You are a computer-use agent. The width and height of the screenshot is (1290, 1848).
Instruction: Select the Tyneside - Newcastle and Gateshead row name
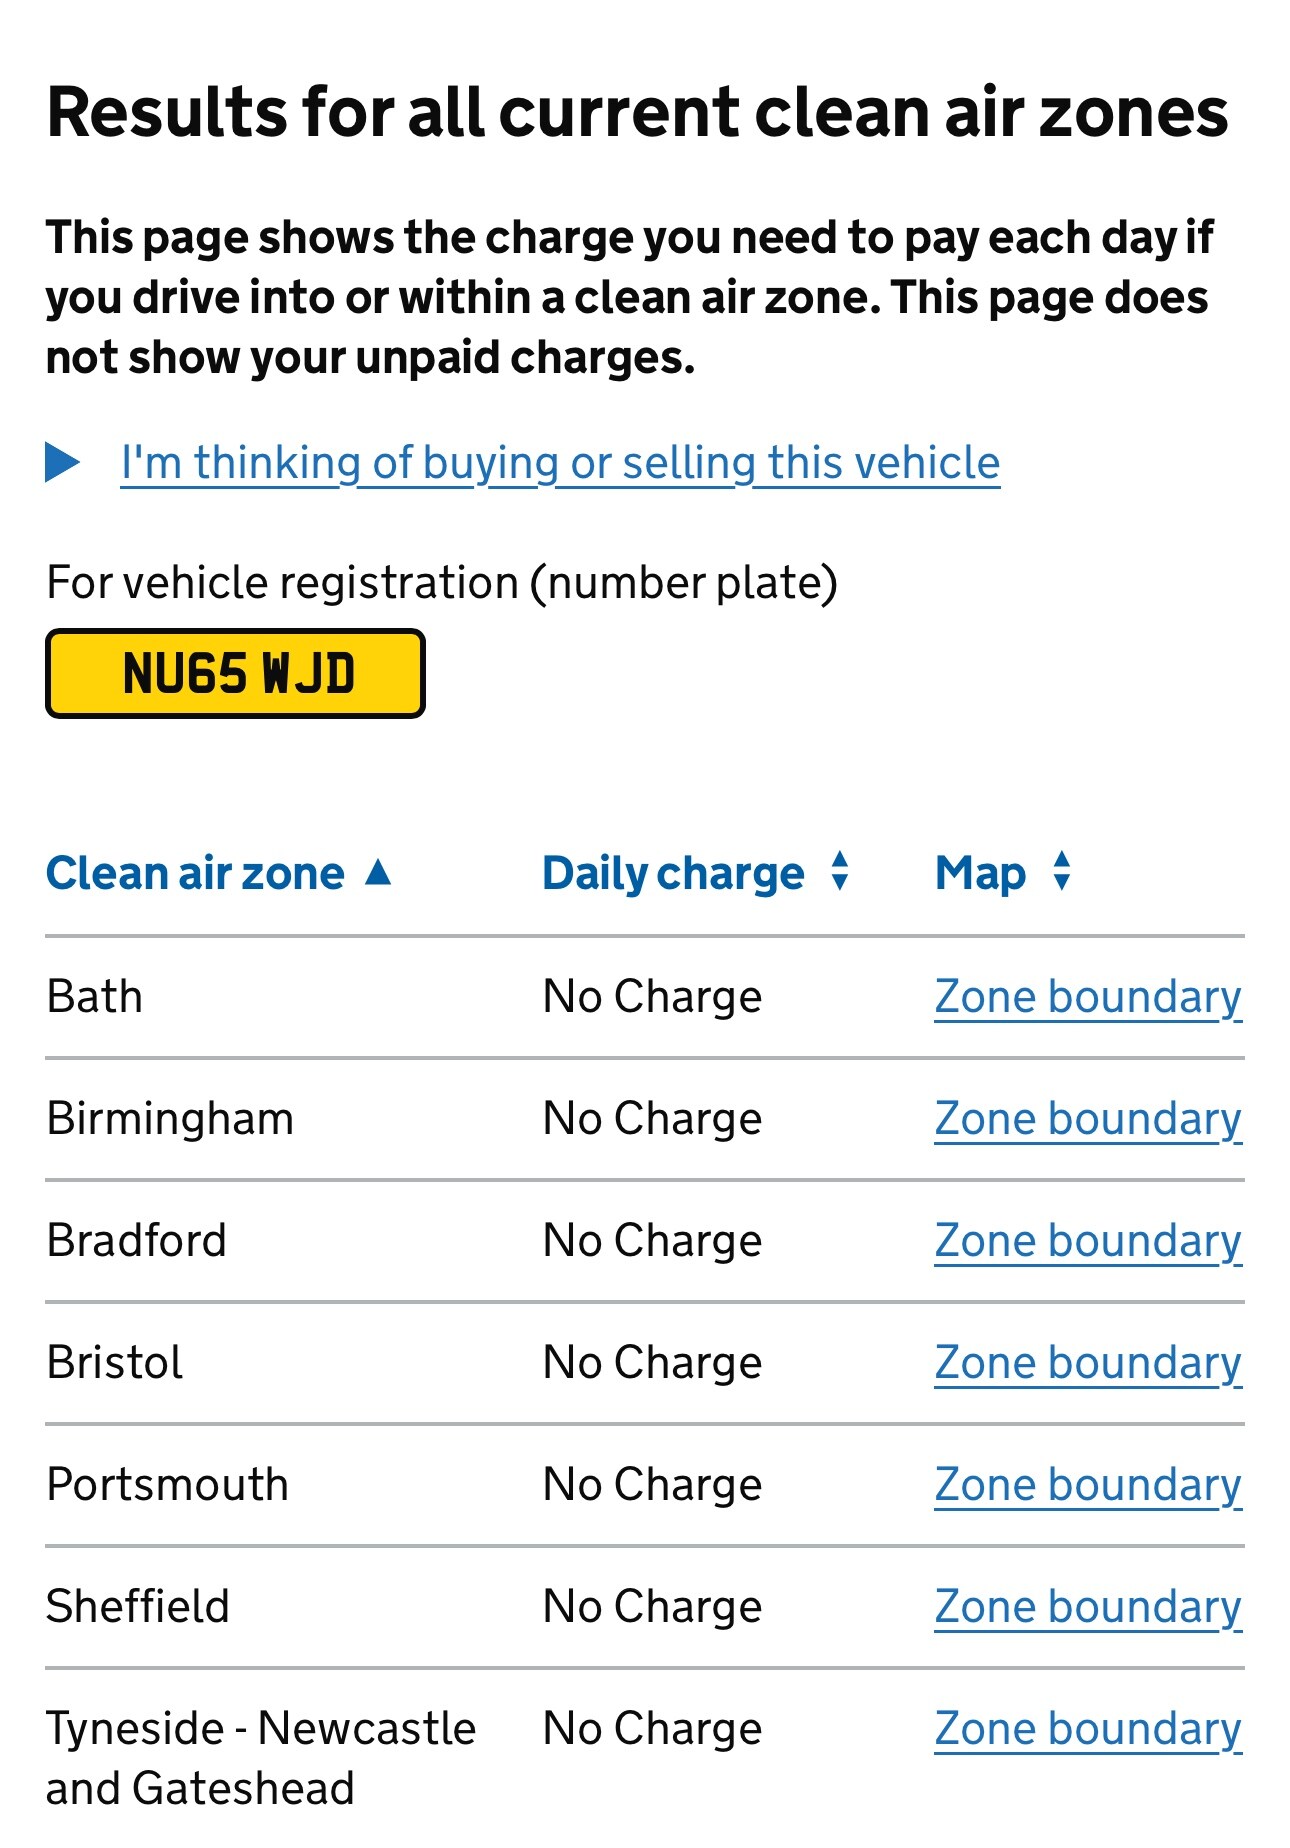click(x=260, y=1758)
